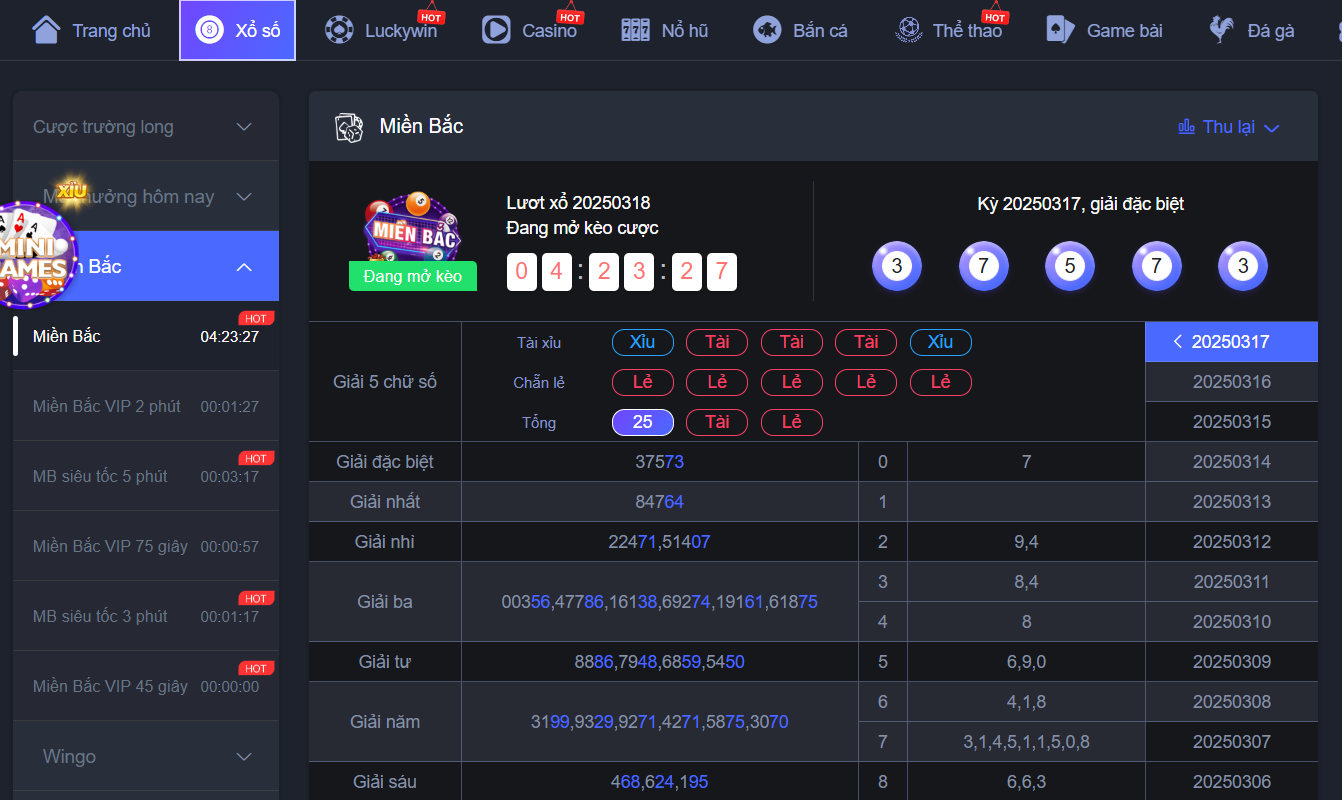Select the Casino play icon

pos(496,30)
